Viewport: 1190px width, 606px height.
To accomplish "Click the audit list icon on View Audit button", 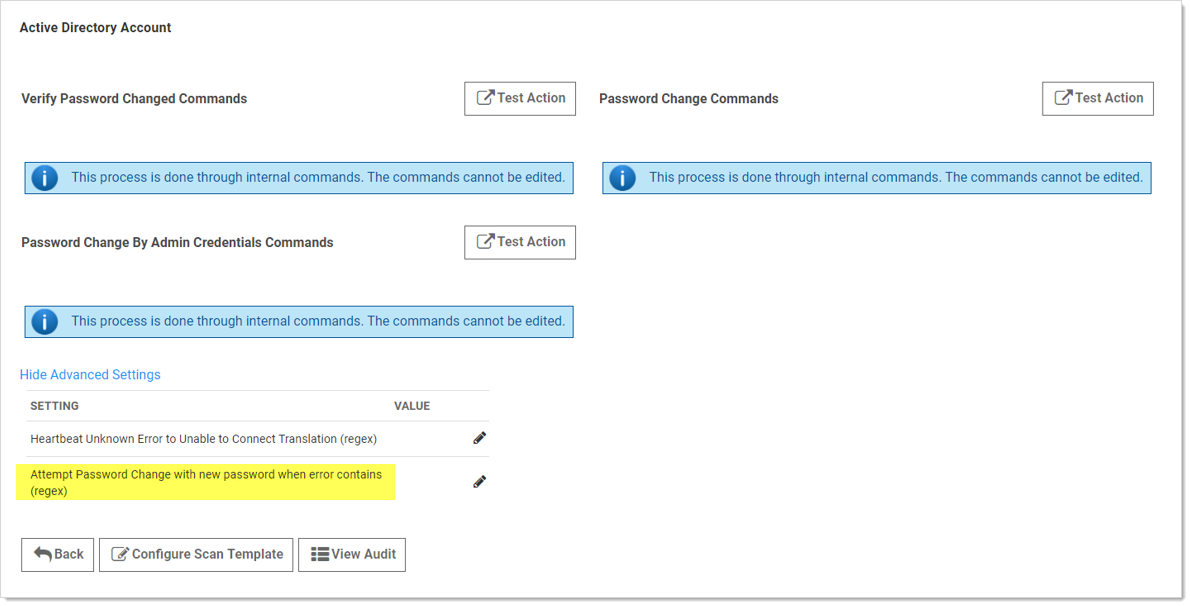I will pos(321,554).
